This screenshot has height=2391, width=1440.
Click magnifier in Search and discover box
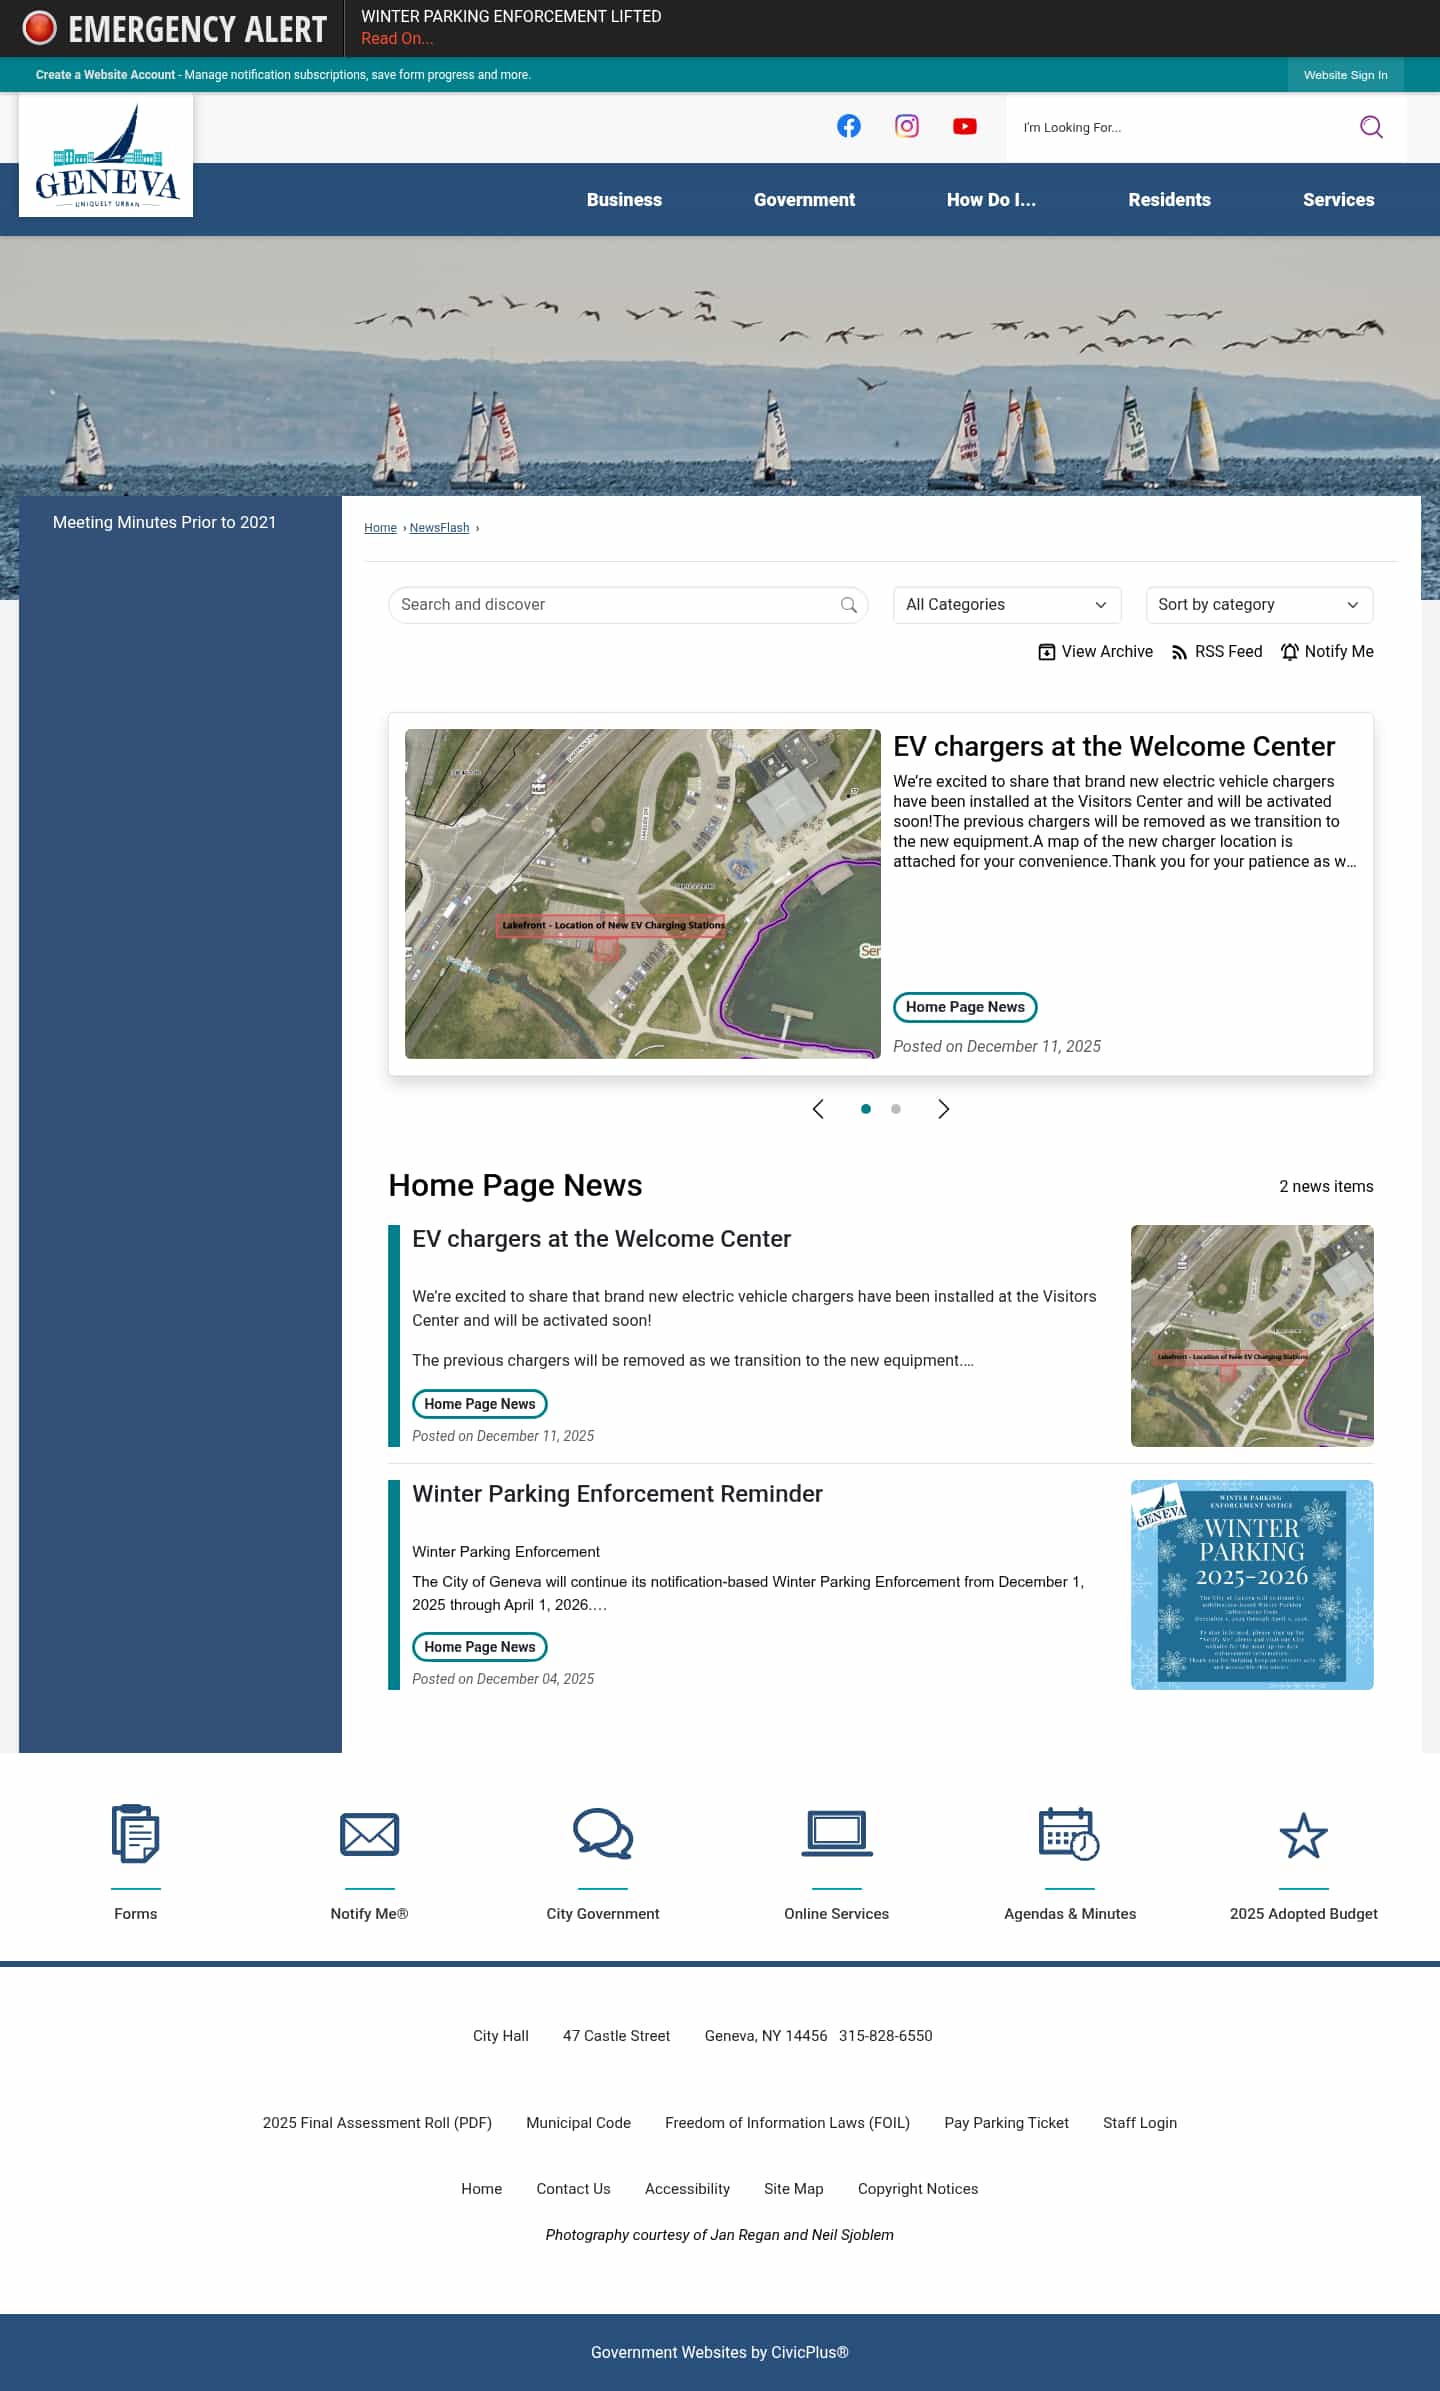(x=849, y=605)
